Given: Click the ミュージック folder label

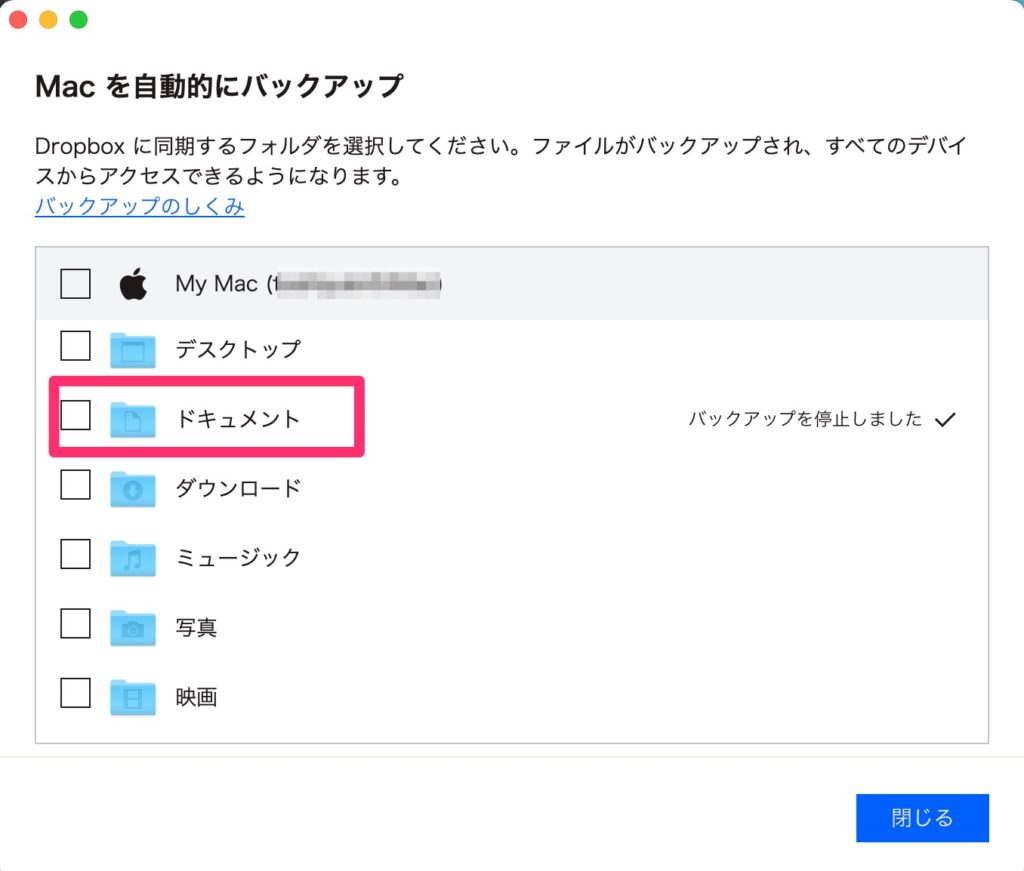Looking at the screenshot, I should pyautogui.click(x=238, y=558).
